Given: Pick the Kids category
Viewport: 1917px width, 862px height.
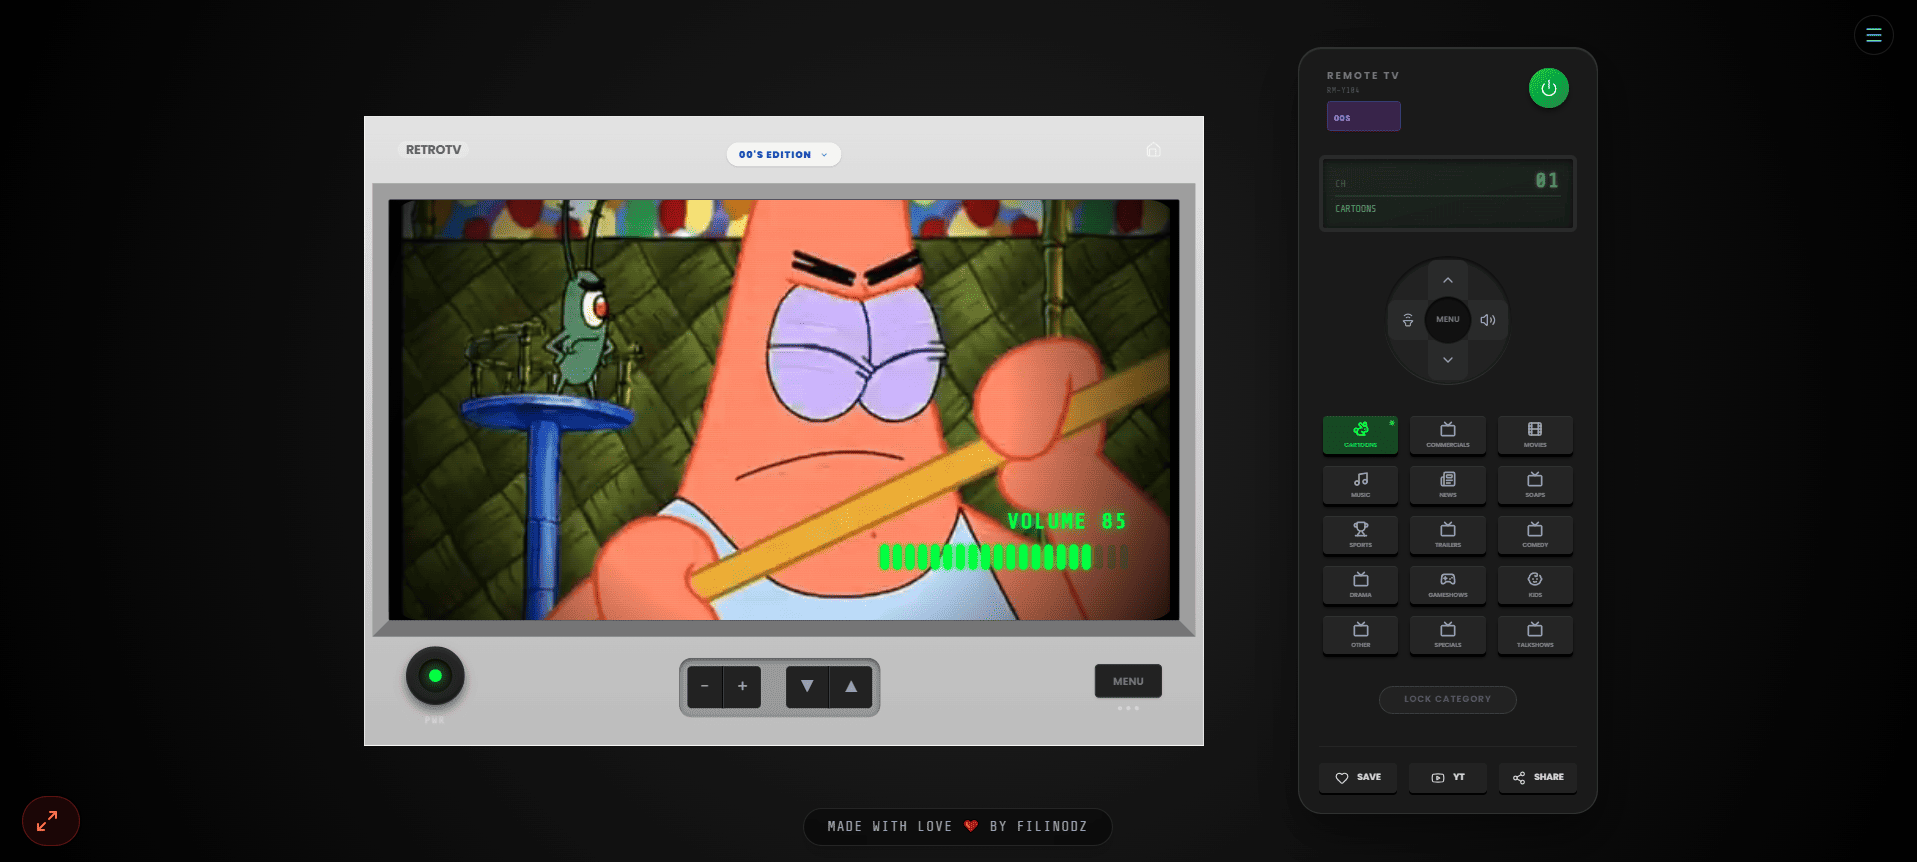Looking at the screenshot, I should pos(1535,584).
